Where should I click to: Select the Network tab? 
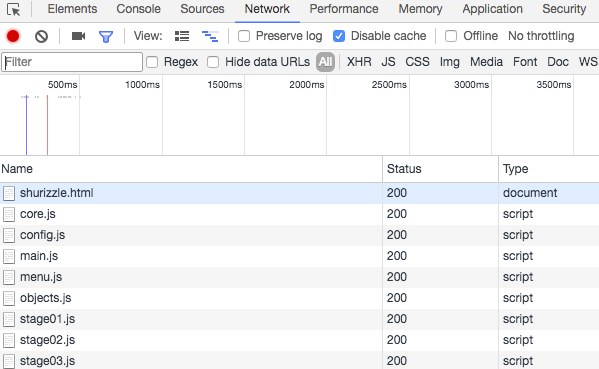point(267,9)
